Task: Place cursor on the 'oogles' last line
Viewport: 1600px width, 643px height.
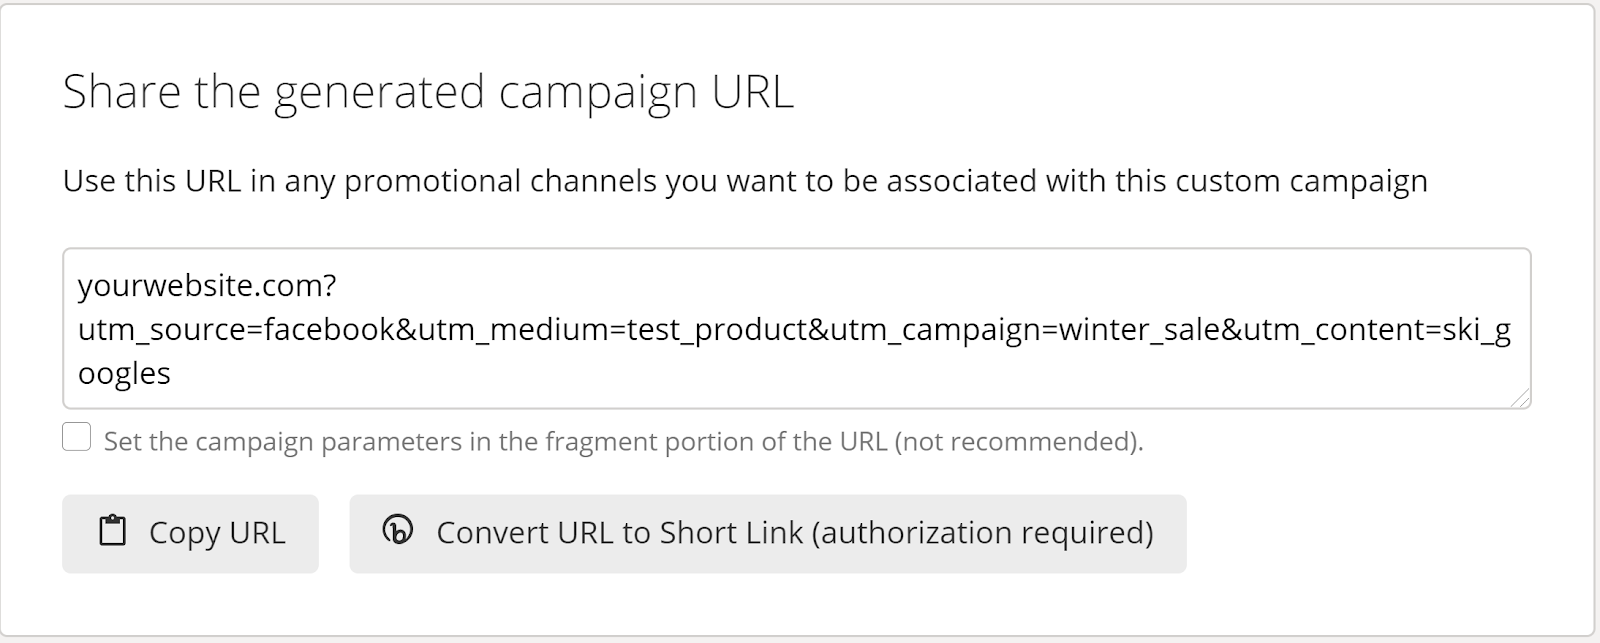Action: coord(124,374)
